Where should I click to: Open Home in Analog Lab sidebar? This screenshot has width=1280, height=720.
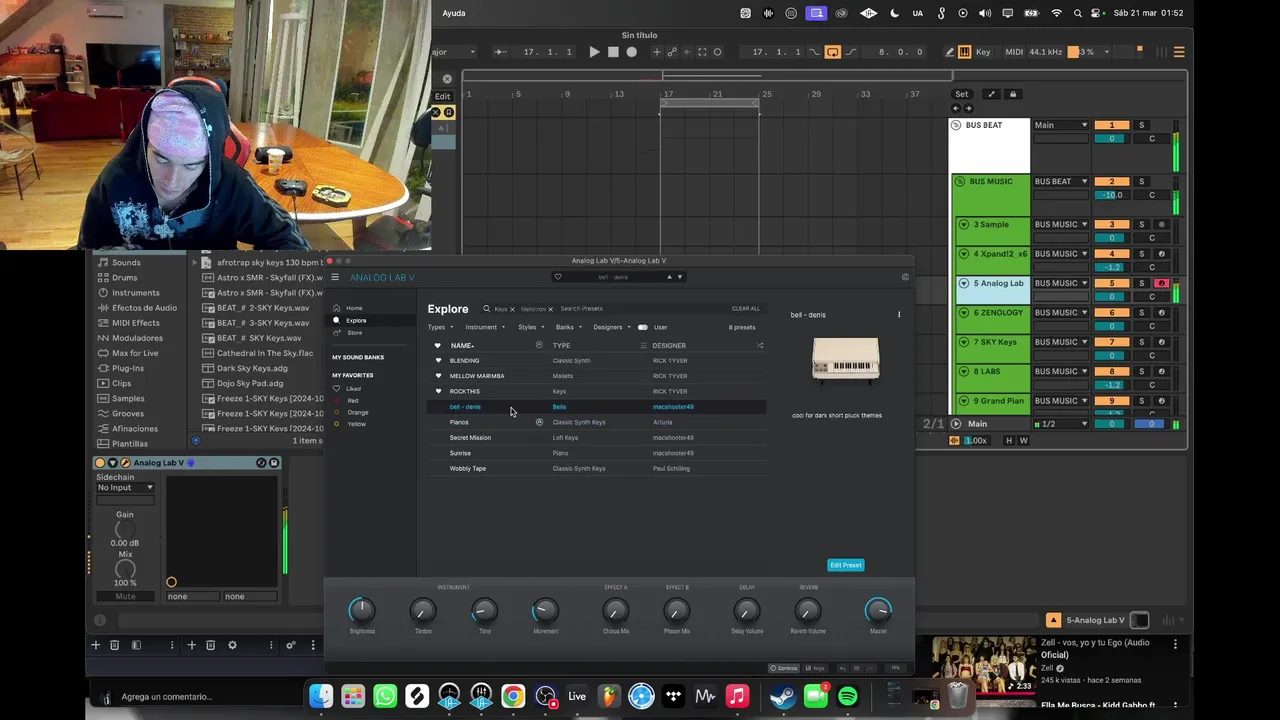pyautogui.click(x=354, y=308)
